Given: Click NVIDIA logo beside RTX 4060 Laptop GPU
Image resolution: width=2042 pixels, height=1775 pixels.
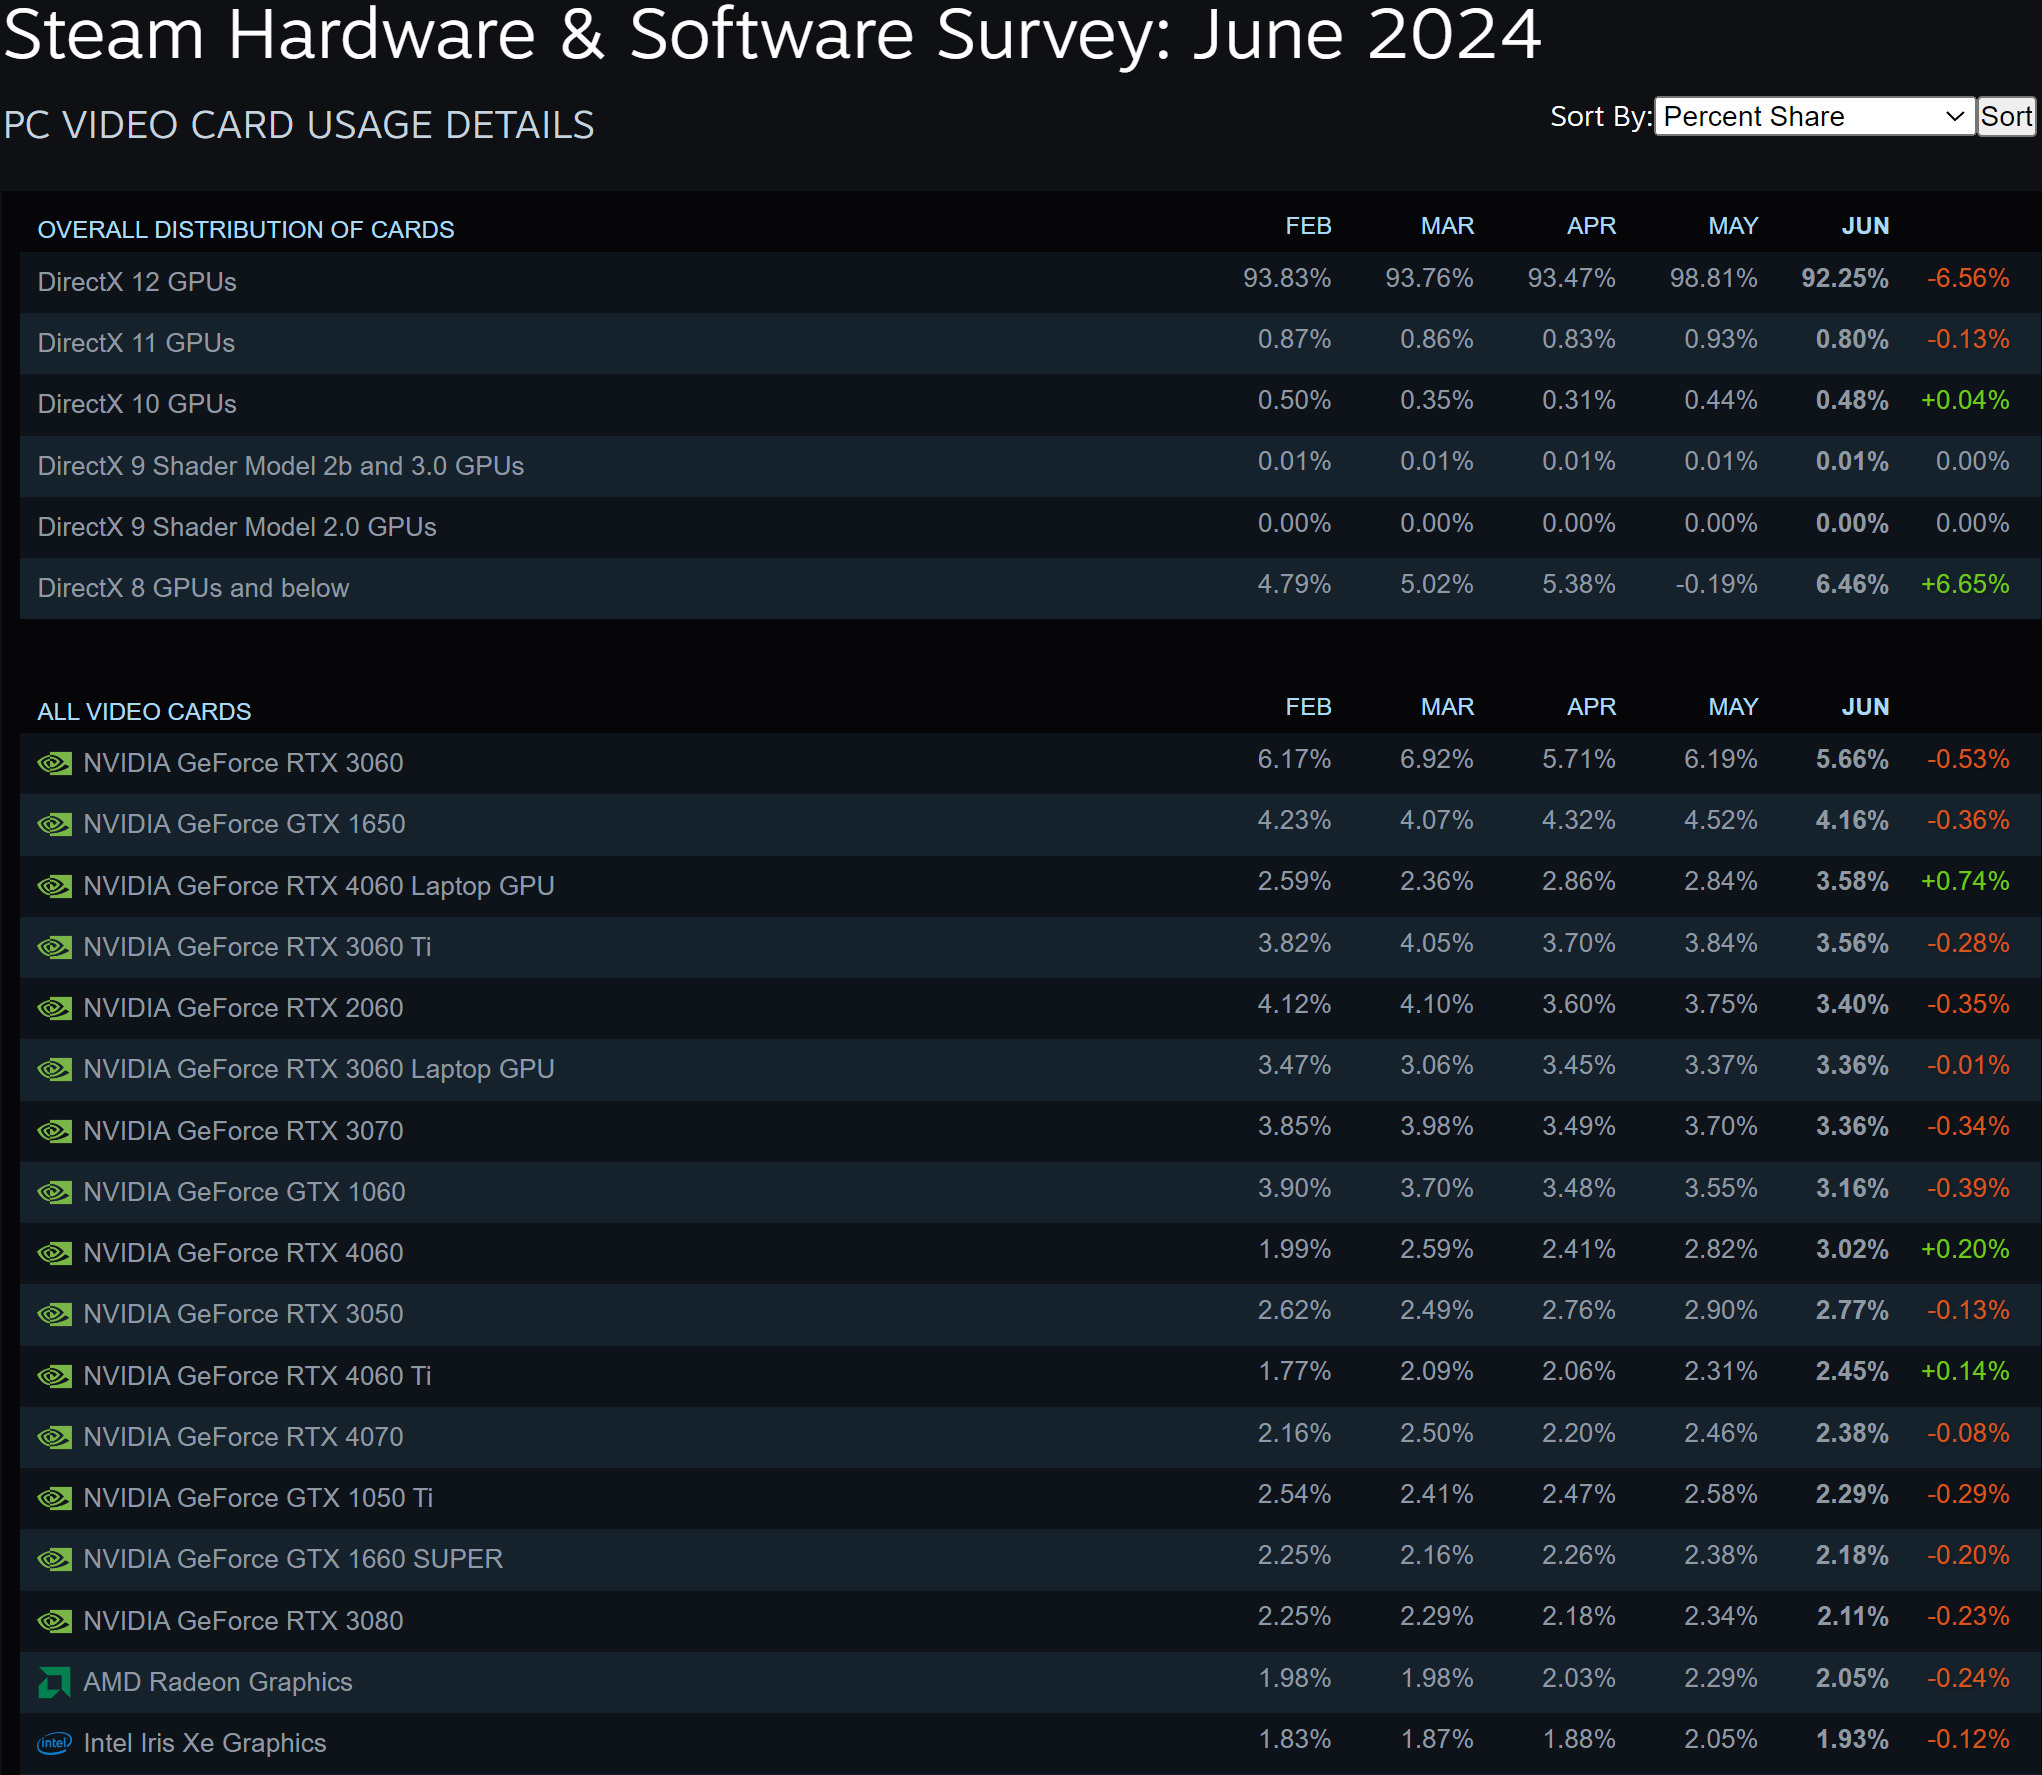Looking at the screenshot, I should pyautogui.click(x=55, y=887).
